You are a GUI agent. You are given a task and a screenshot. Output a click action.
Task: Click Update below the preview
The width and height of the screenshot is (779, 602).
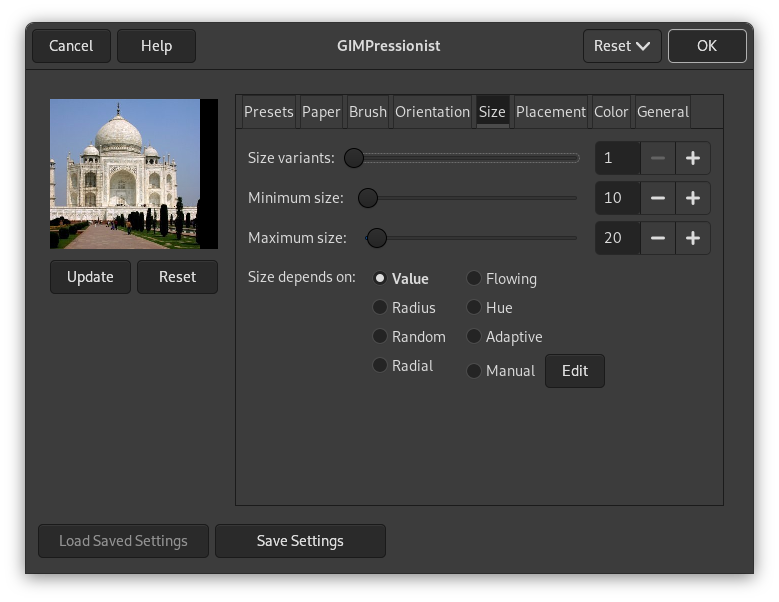pos(90,277)
